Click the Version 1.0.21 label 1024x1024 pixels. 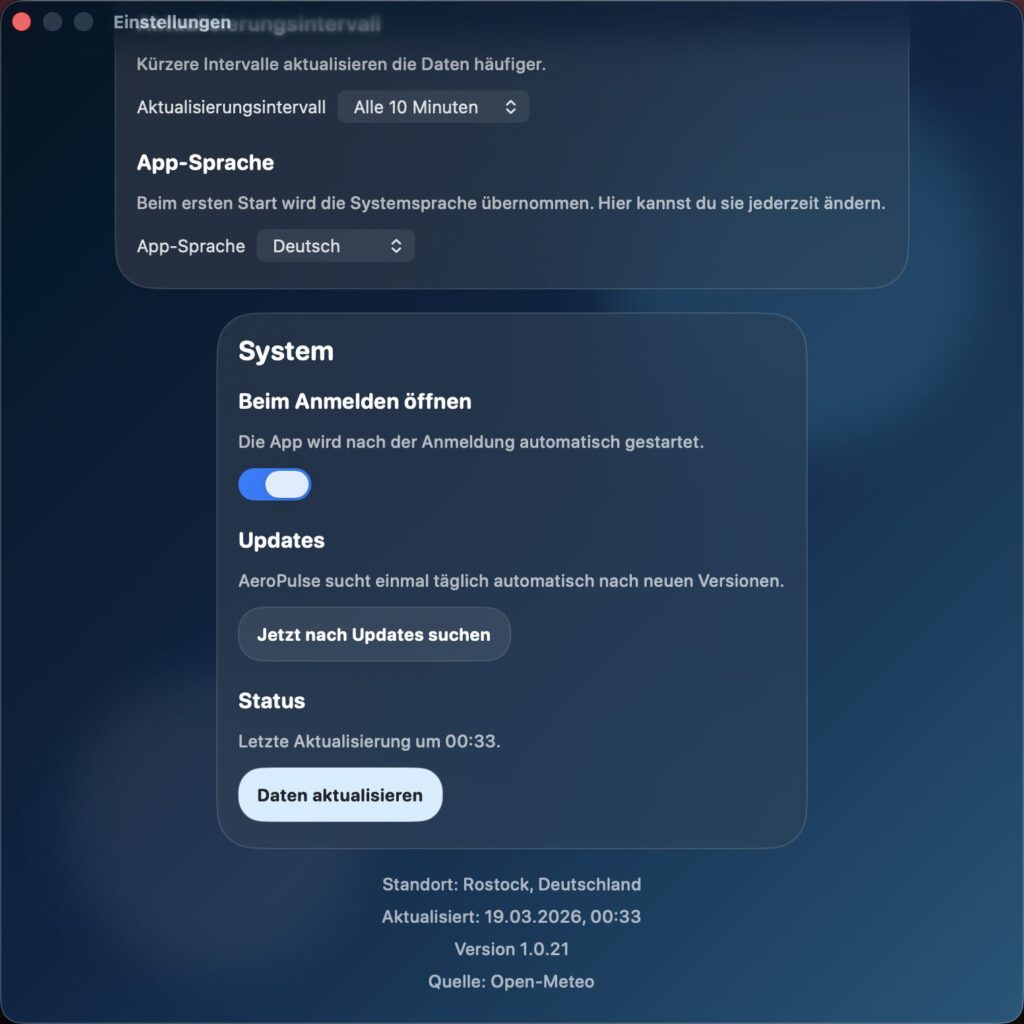point(511,948)
